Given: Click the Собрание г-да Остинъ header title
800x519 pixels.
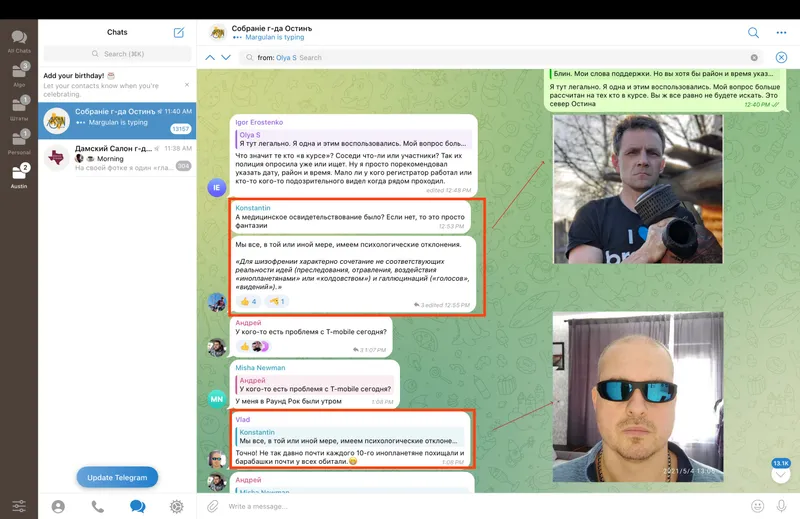Looking at the screenshot, I should point(271,29).
